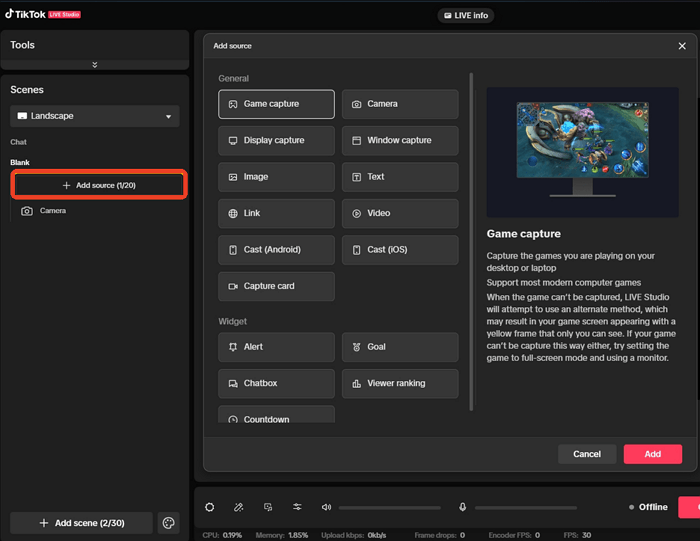Click the Scenes panel heading
Image resolution: width=700 pixels, height=541 pixels.
pyautogui.click(x=27, y=90)
